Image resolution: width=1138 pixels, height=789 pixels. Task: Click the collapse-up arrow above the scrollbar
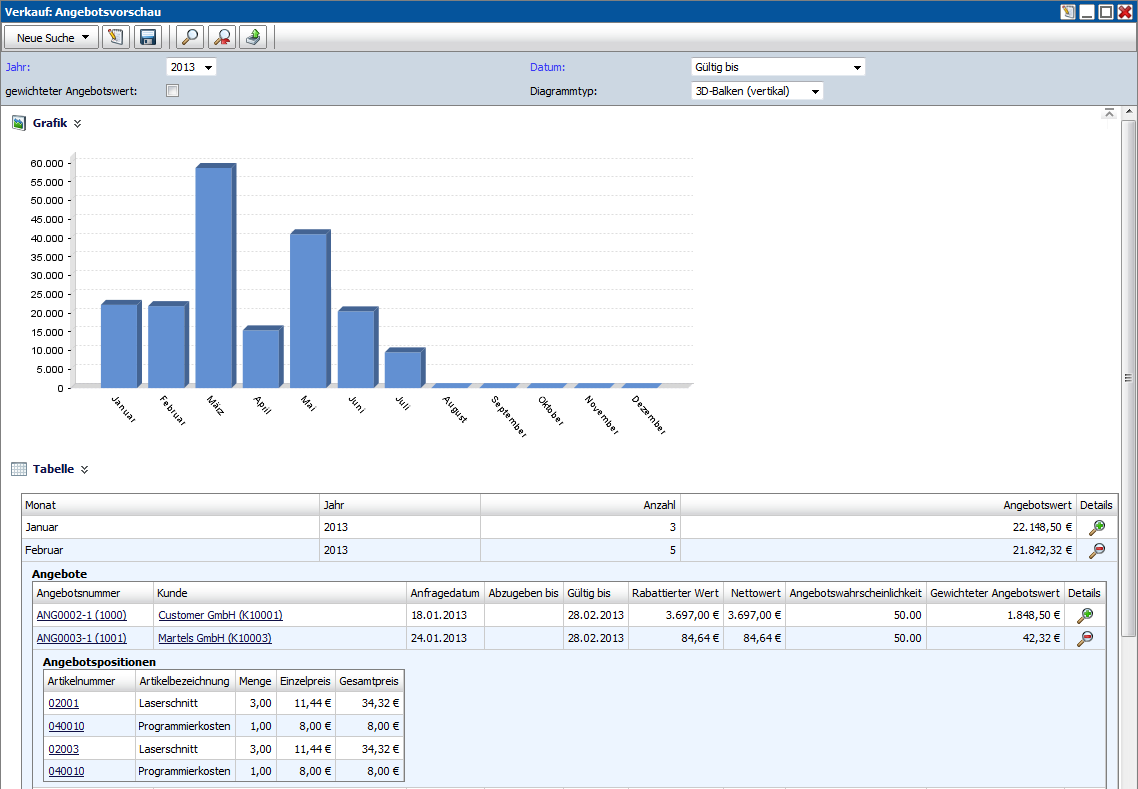1109,114
